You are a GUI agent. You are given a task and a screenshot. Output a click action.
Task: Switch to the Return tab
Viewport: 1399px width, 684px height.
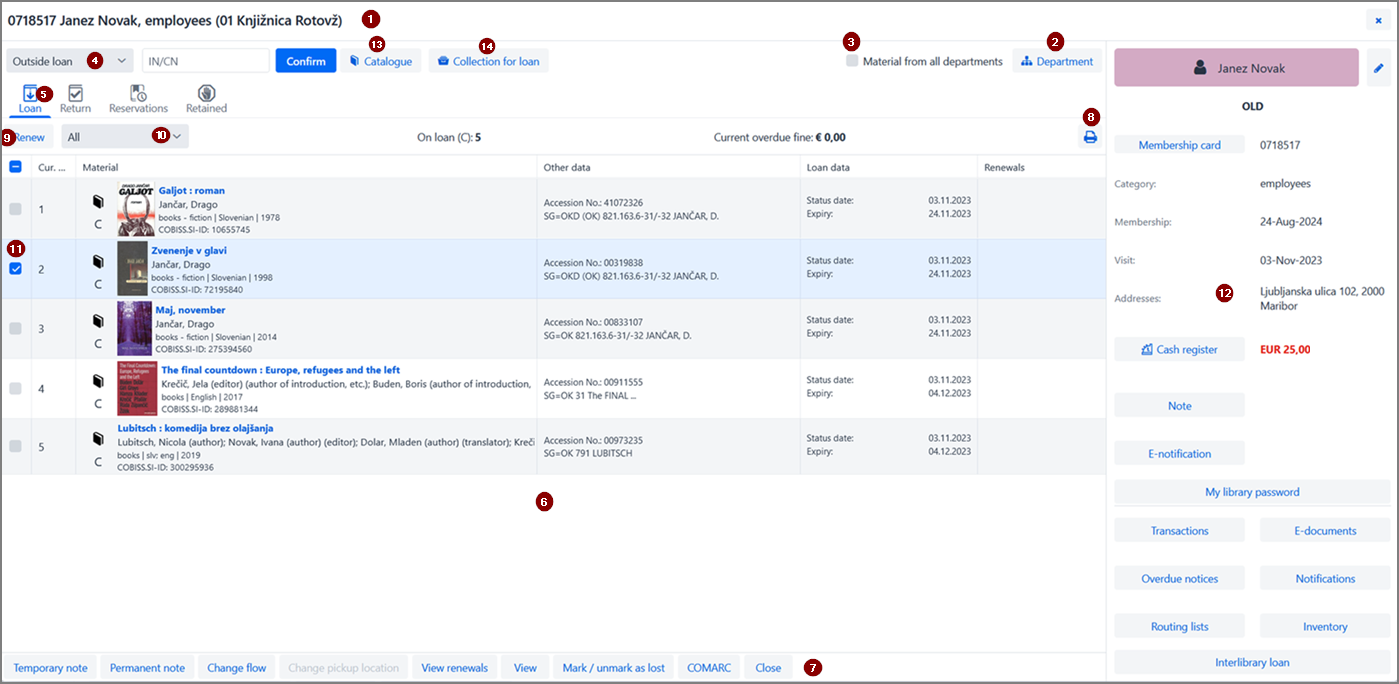[74, 98]
